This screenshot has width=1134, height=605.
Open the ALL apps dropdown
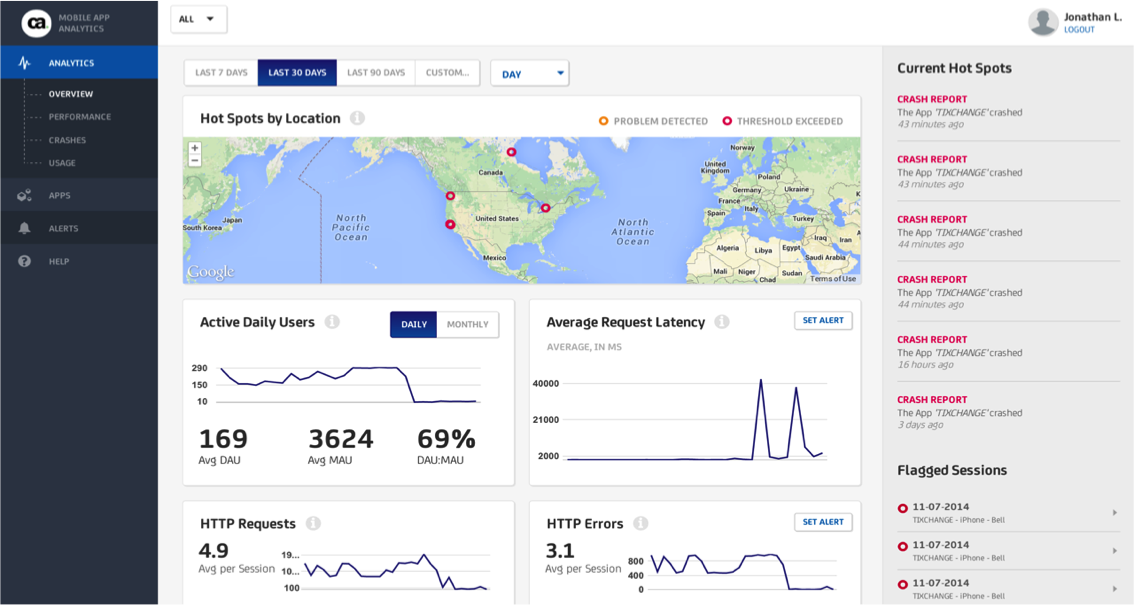pos(199,20)
